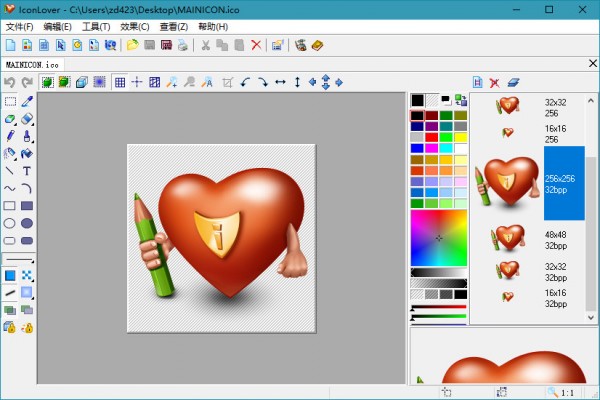This screenshot has width=600, height=400.
Task: Click the flip horizontal arrow icon
Action: 280,82
